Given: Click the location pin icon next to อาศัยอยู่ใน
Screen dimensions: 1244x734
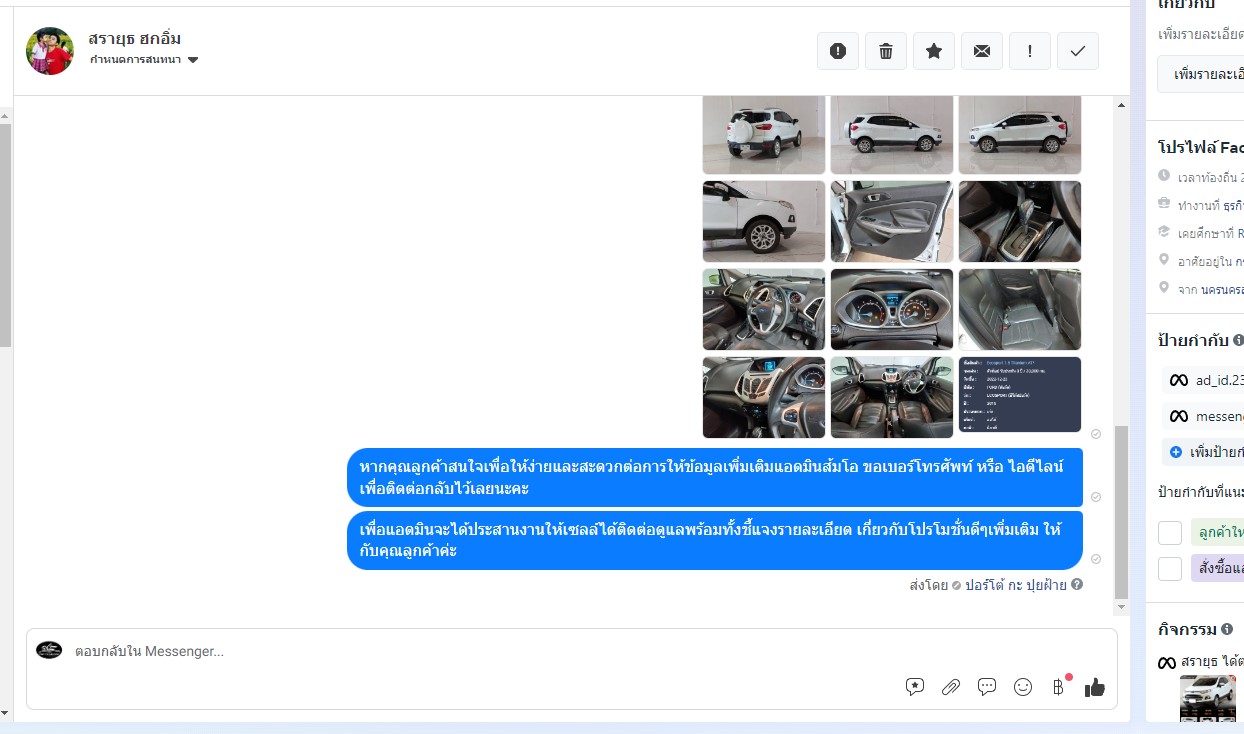Looking at the screenshot, I should pyautogui.click(x=1164, y=260).
